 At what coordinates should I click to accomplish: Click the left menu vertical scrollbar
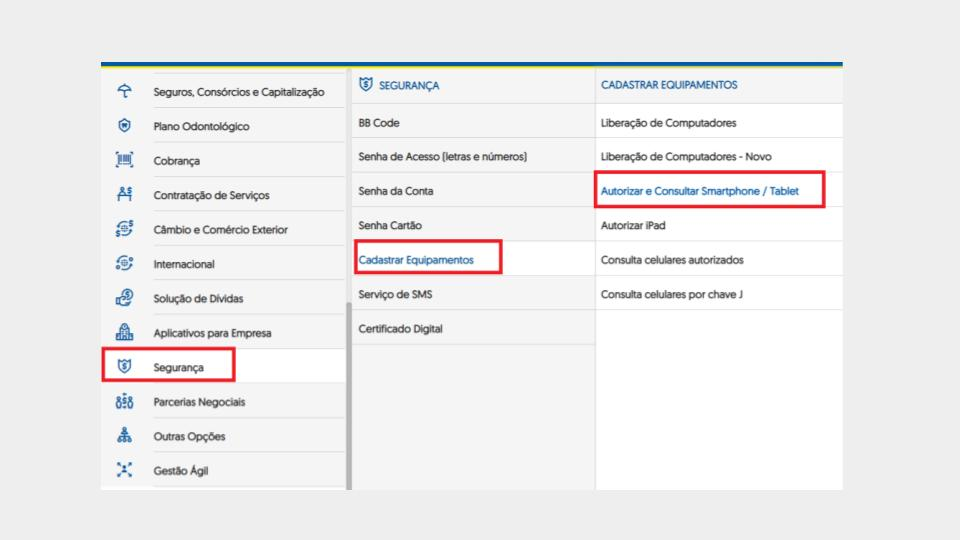tap(349, 396)
